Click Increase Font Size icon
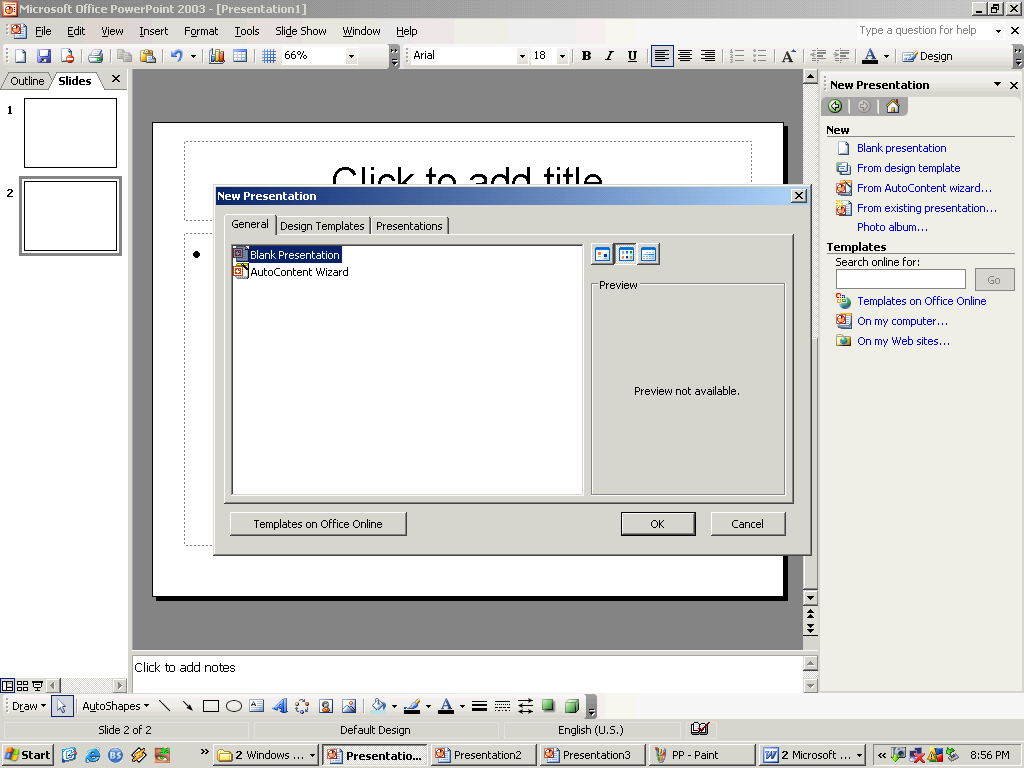Screen dimensions: 1024x768 [788, 56]
